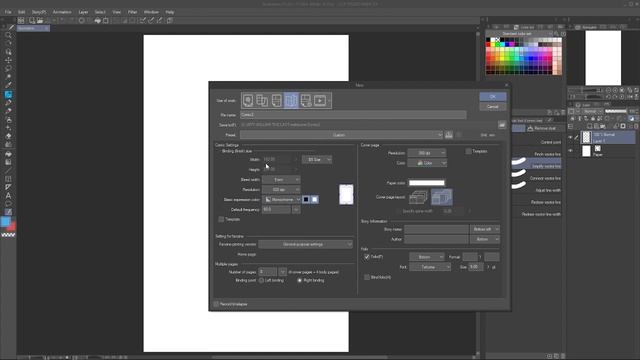Screen dimensions: 640x360
Task: Select the Fill bucket tool in tool palette
Action: 8,154
